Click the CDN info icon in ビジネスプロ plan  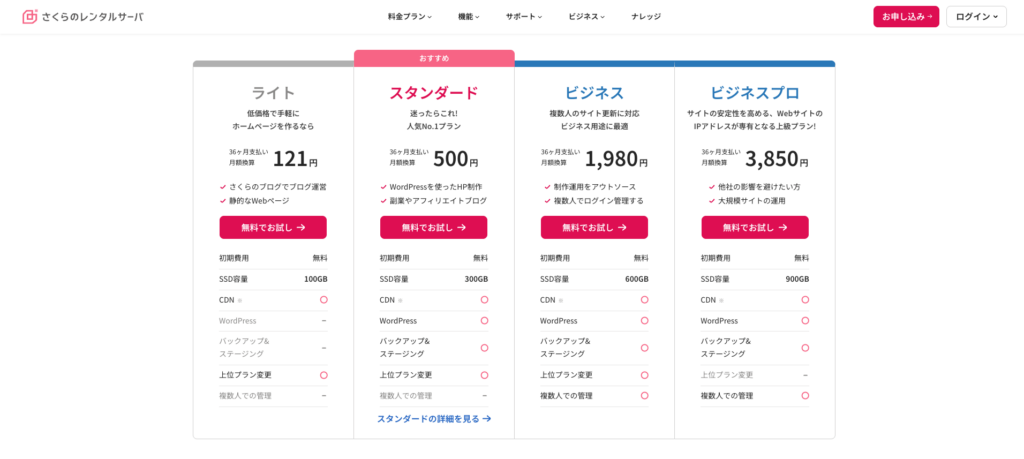721,300
